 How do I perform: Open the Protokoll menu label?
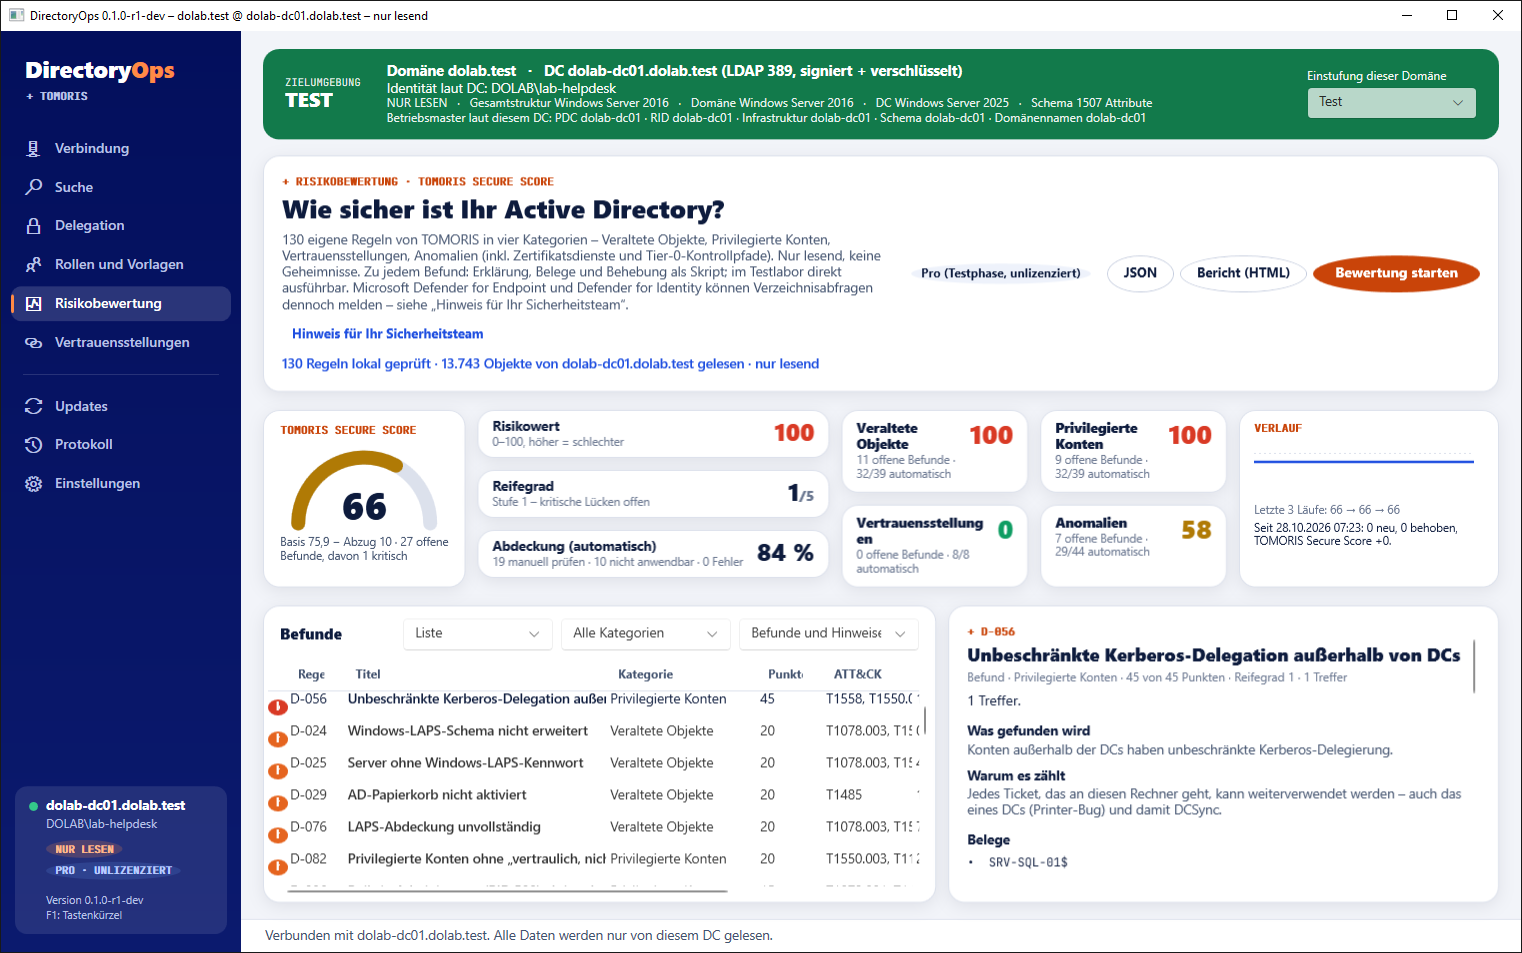pyautogui.click(x=84, y=445)
